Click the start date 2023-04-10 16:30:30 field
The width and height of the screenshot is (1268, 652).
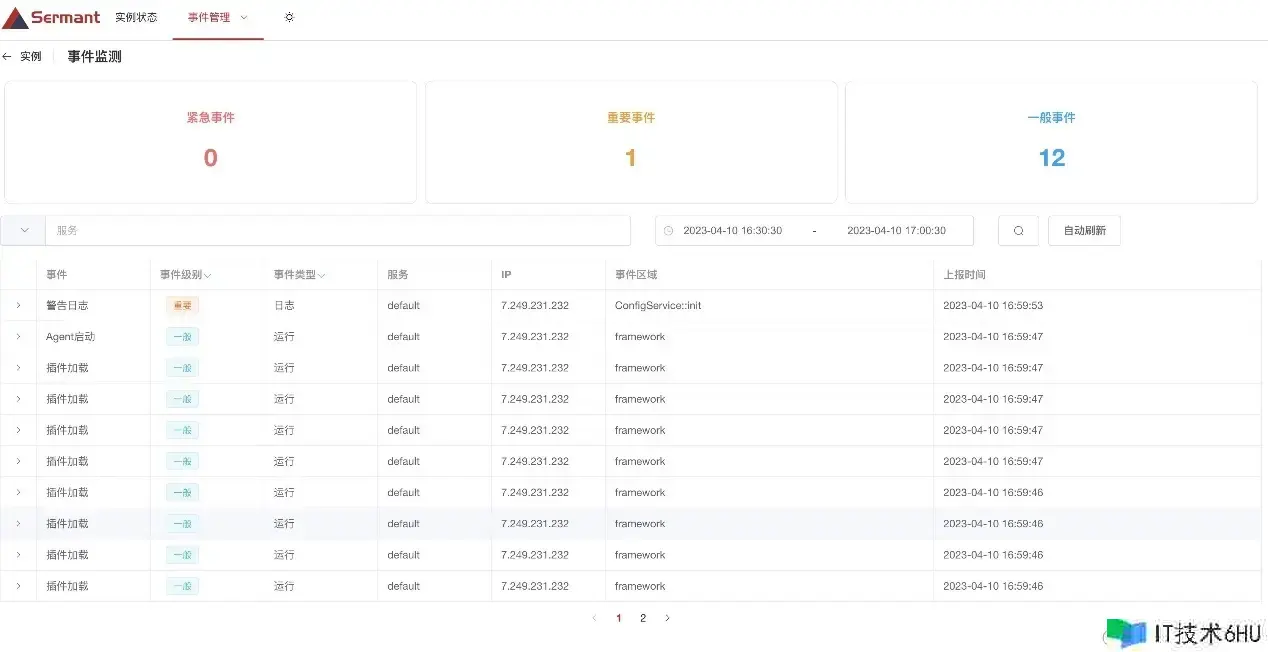(732, 231)
